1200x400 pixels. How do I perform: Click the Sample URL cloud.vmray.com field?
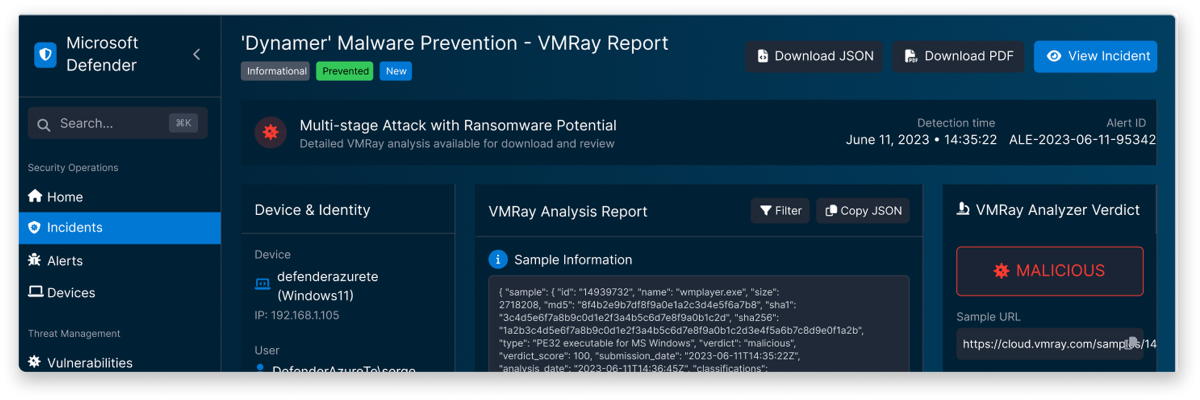(x=1049, y=343)
